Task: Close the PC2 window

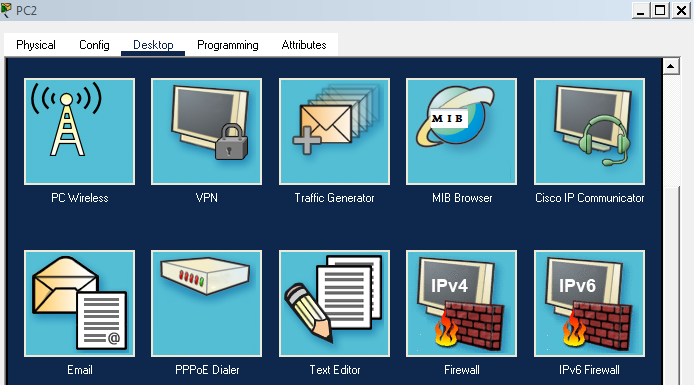Action: (681, 10)
